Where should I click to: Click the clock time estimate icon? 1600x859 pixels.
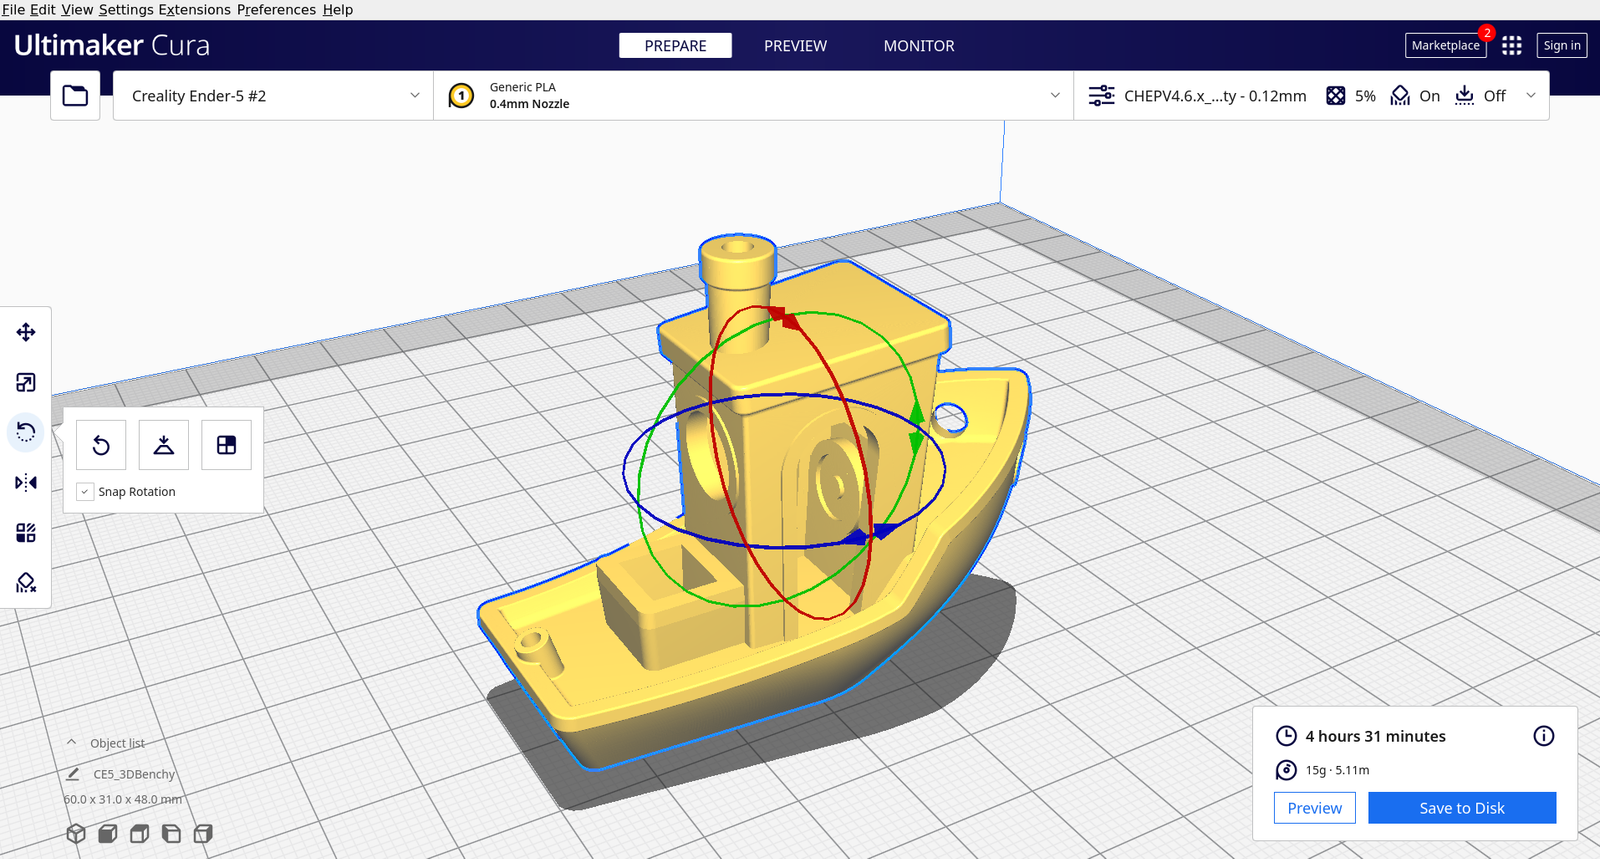1286,736
